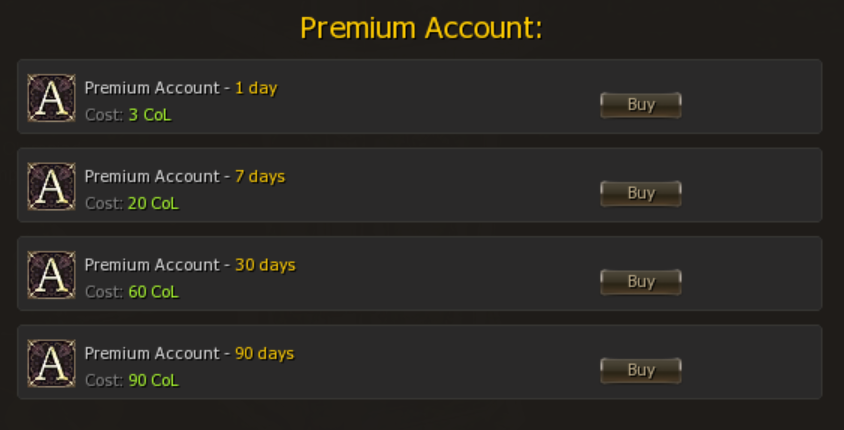
Task: Click the '3 CoL' cost value
Action: point(150,115)
